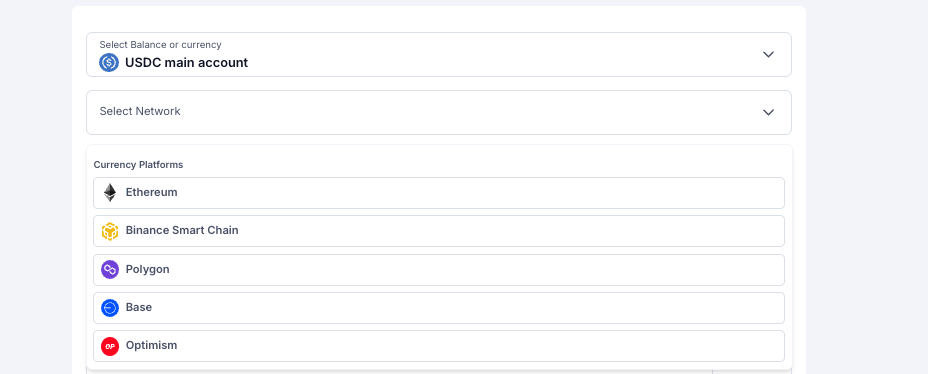
Task: Click the Binance Smart Chain yellow icon
Action: 110,231
